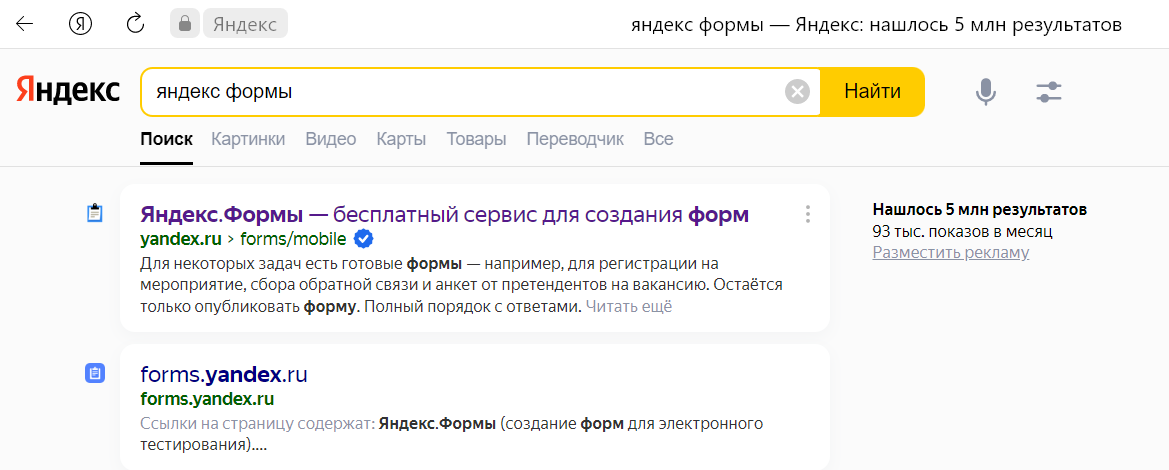Open the Разместить рекламу link
Screen dimensions: 1169x470
tap(951, 253)
